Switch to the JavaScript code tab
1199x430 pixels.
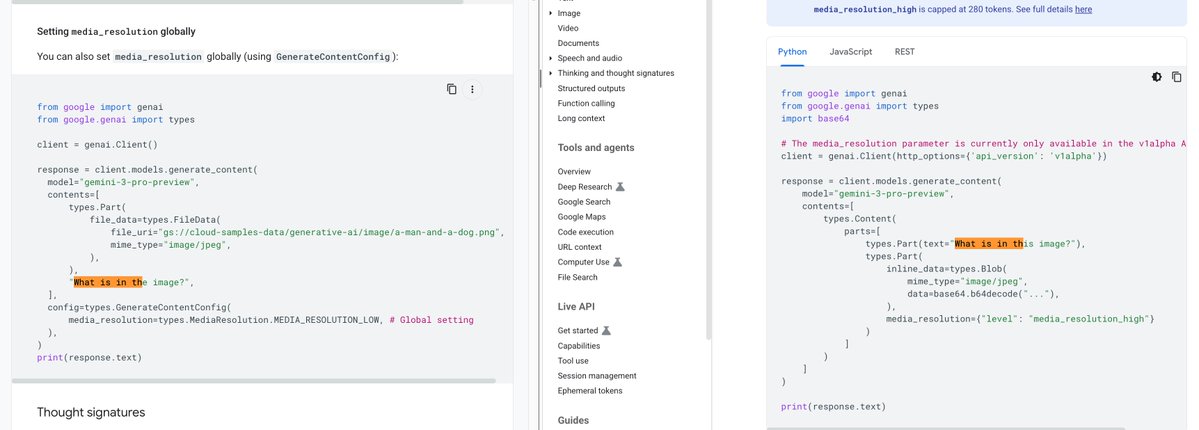pos(850,52)
